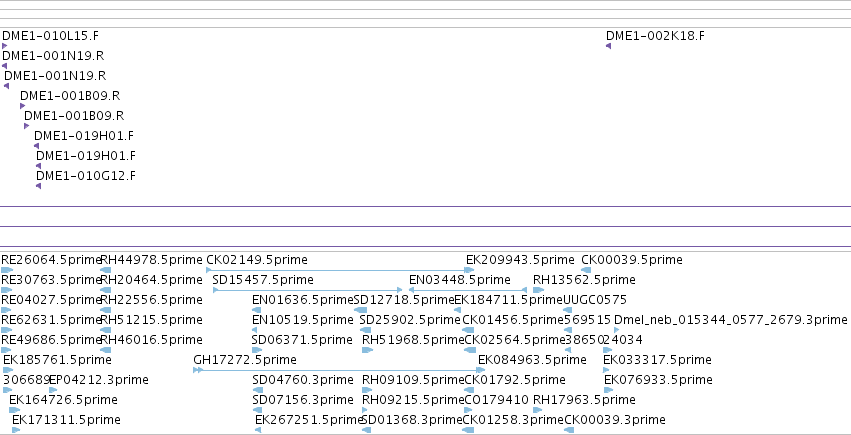
Task: Select the CK01456.5prime label
Action: point(513,320)
